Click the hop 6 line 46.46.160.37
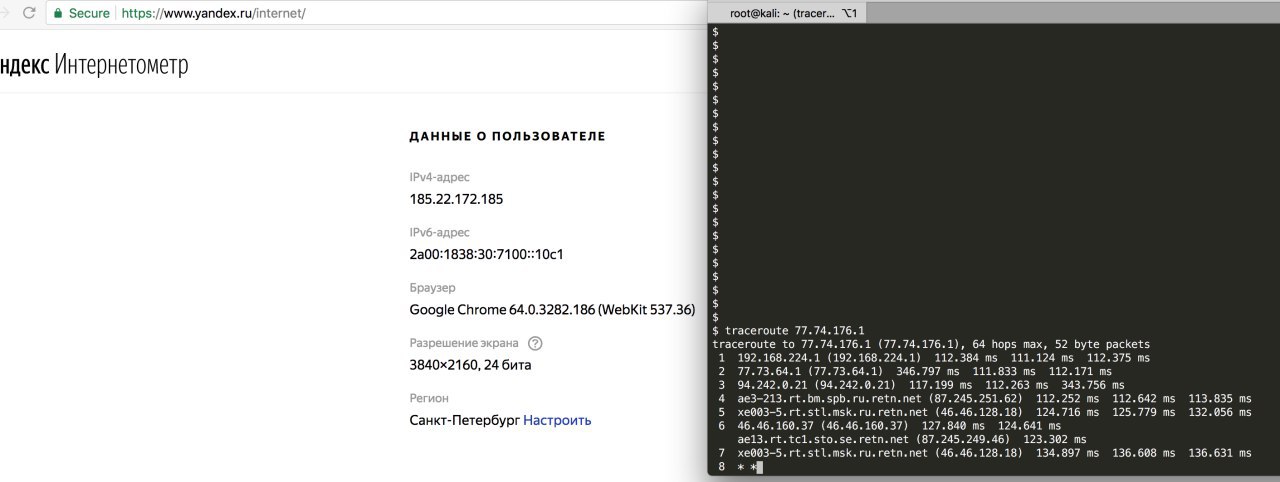The height and width of the screenshot is (482, 1280). tap(889, 426)
